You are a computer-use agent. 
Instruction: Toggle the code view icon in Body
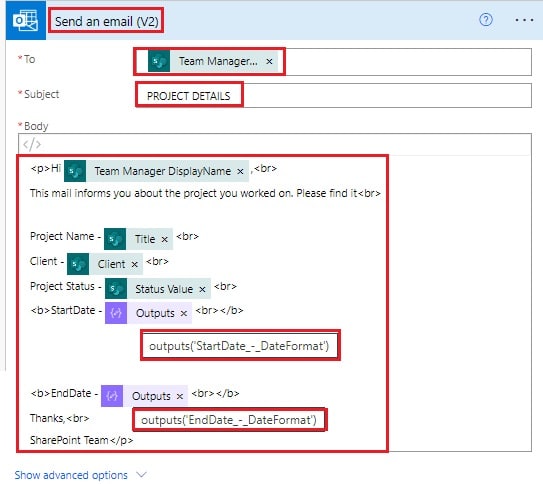coord(32,144)
